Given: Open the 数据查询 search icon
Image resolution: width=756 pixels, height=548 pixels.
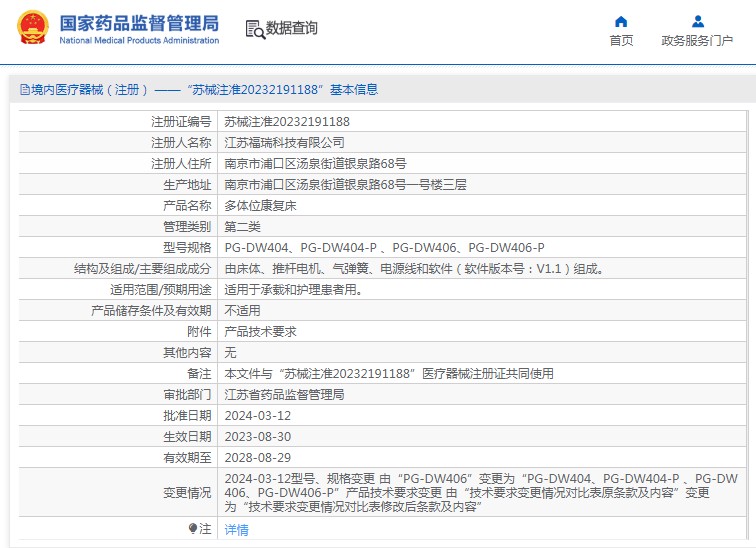Looking at the screenshot, I should [x=255, y=29].
